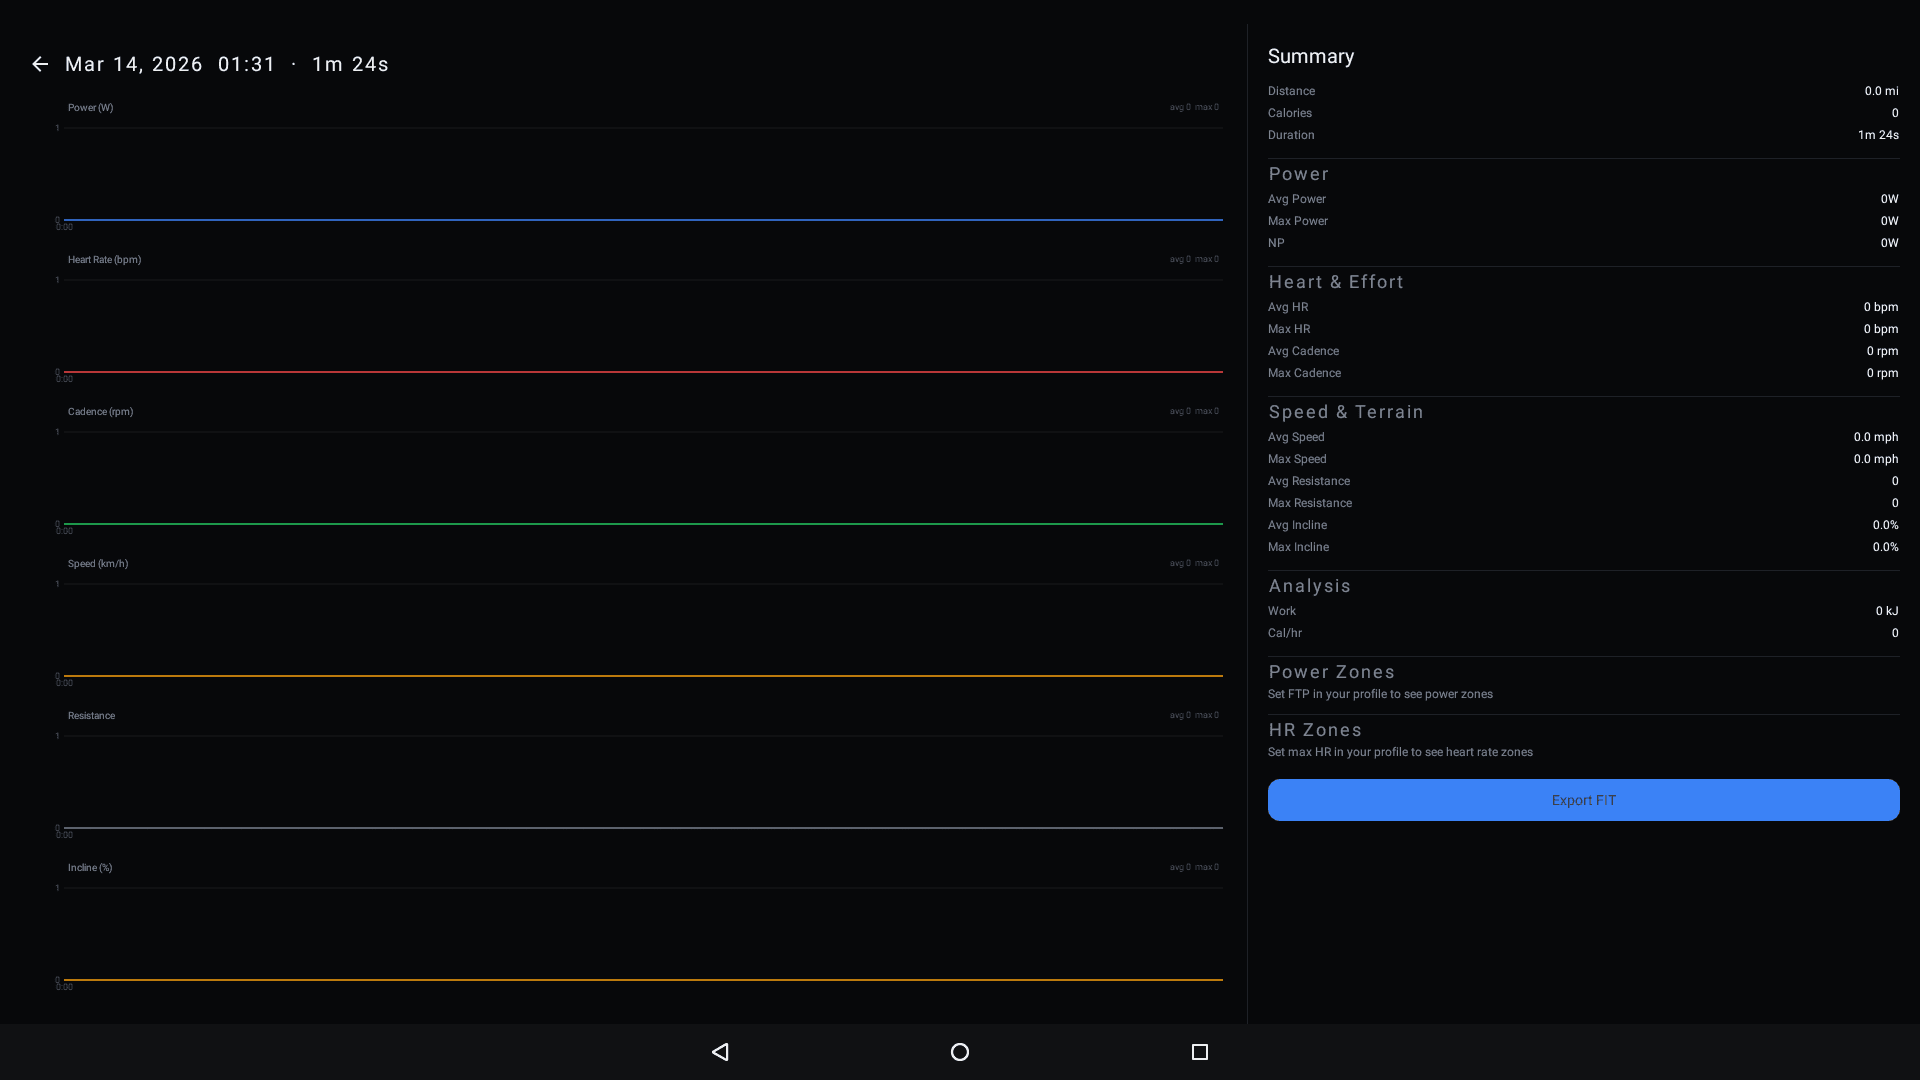Viewport: 1920px width, 1080px height.
Task: Click the green cadence graph line
Action: click(640, 524)
